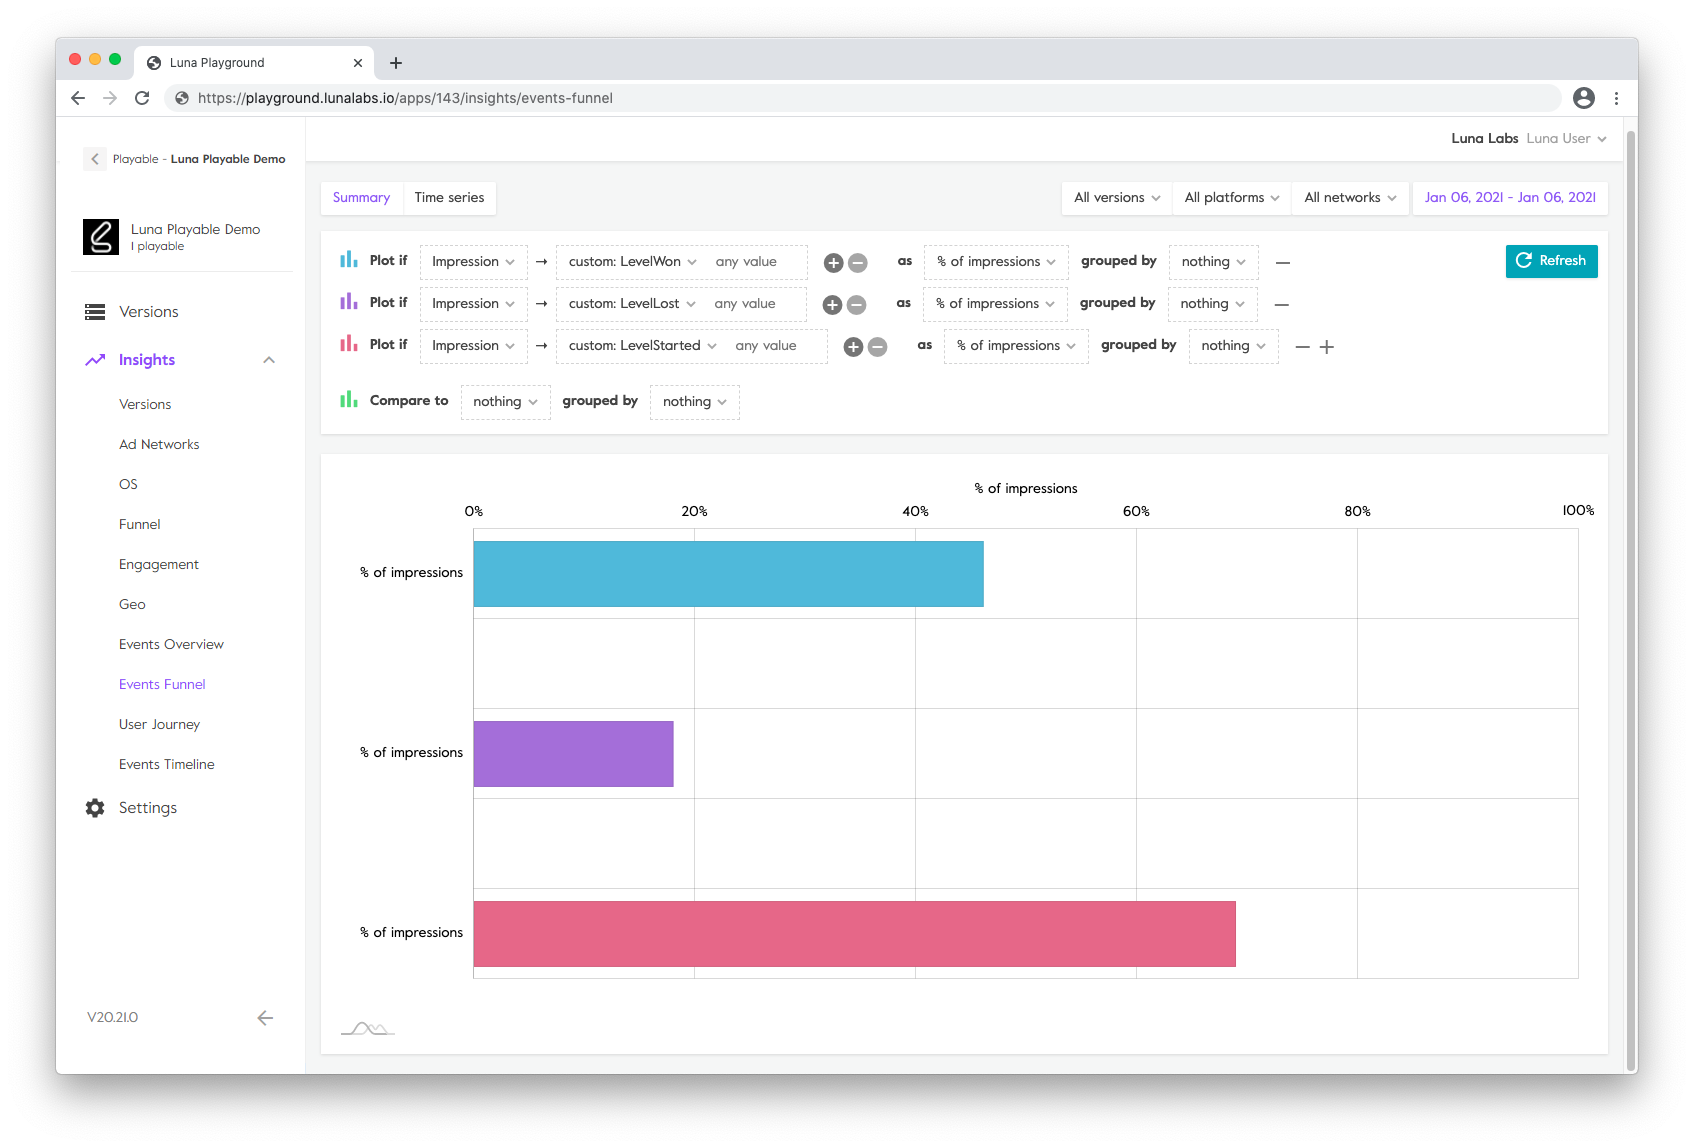Open Versions under Insights
The image size is (1694, 1148).
pyautogui.click(x=145, y=404)
